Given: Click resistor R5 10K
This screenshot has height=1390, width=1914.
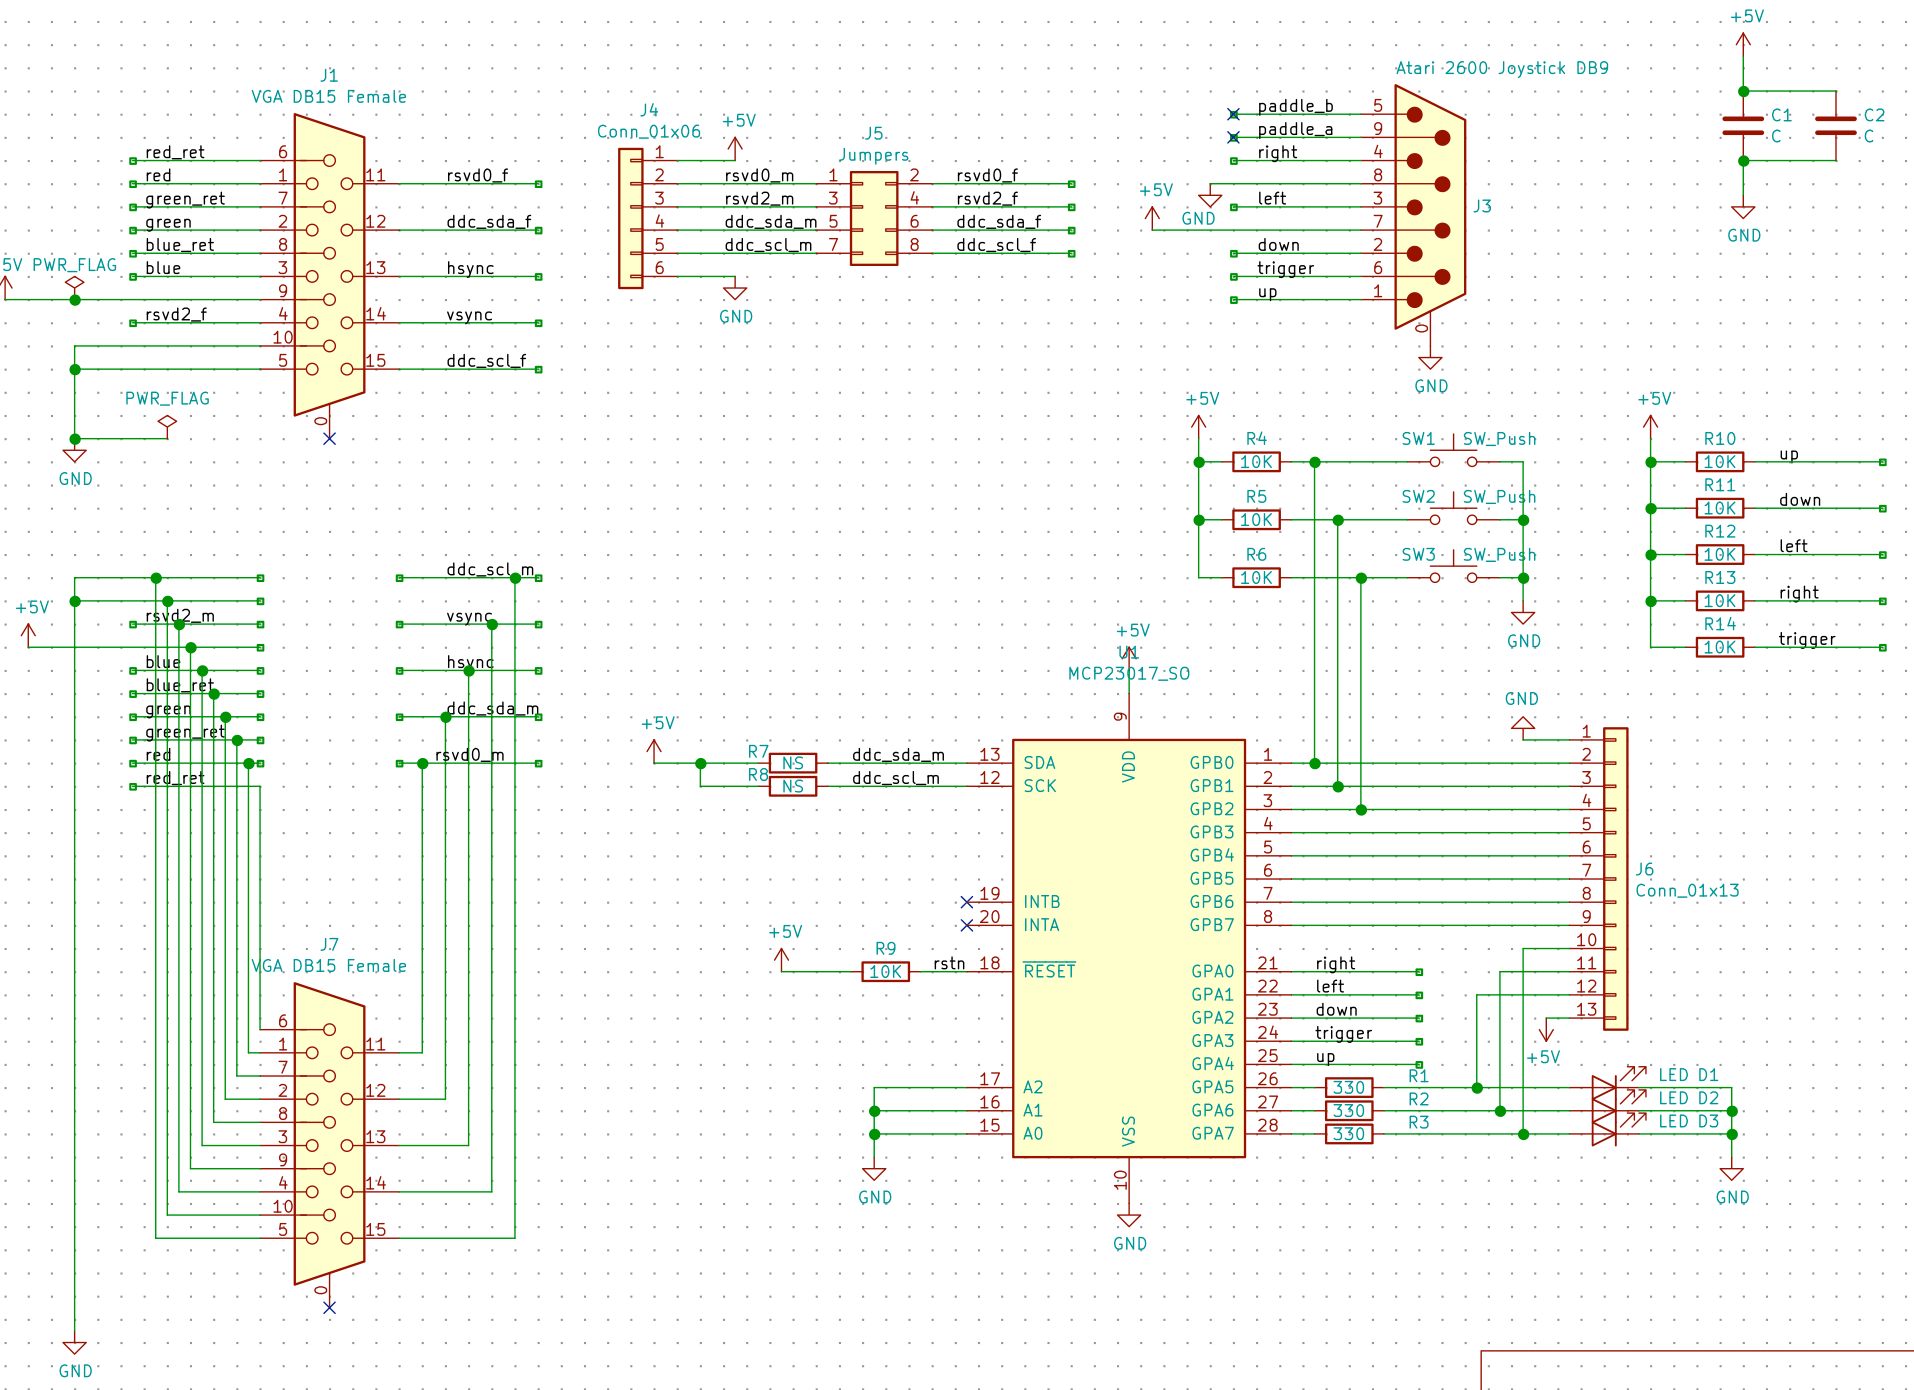Looking at the screenshot, I should coord(1256,520).
